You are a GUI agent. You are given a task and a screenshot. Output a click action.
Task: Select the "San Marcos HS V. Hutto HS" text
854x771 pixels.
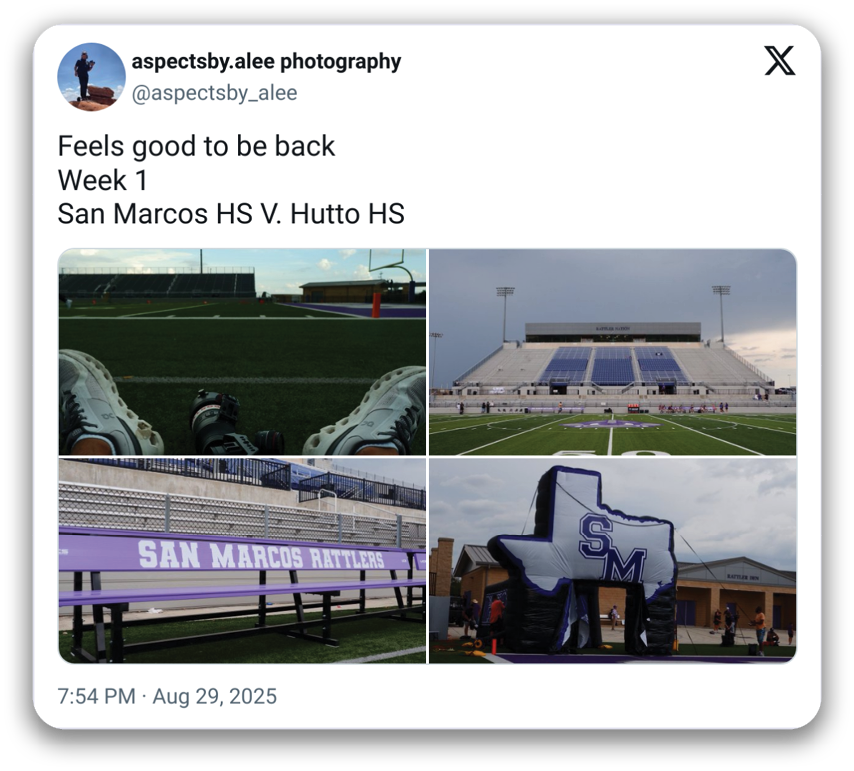point(231,214)
